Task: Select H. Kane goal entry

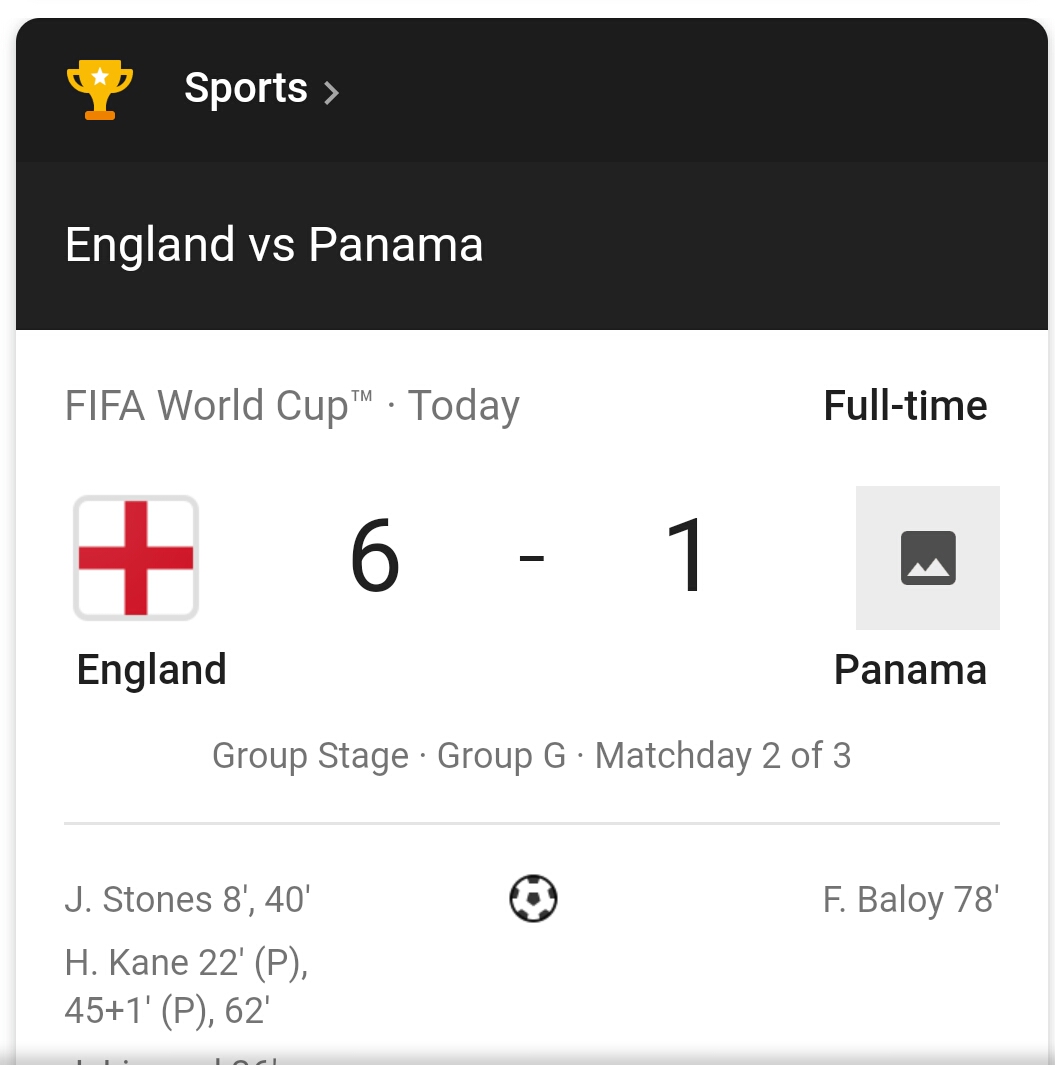Action: (x=186, y=986)
